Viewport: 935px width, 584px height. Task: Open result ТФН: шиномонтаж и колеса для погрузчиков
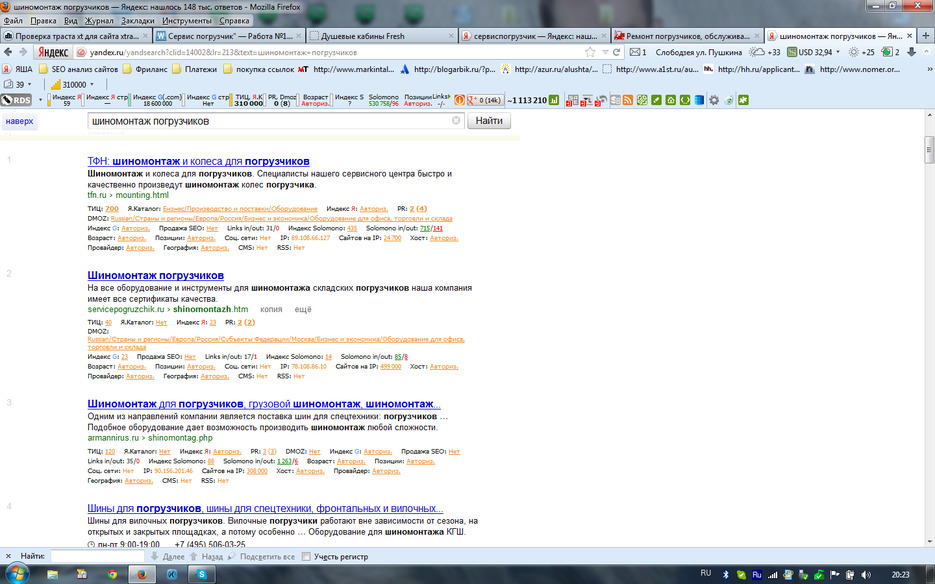[x=199, y=161]
